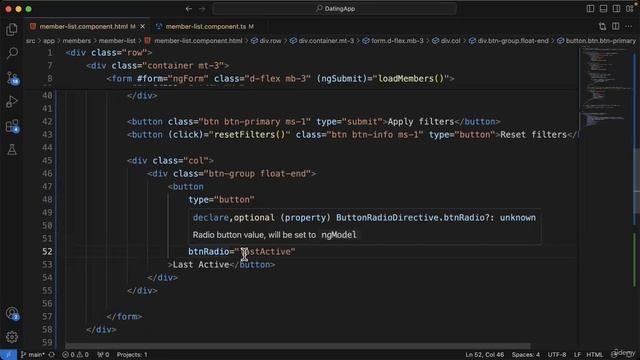The image size is (640, 360).
Task: Click the main branch status item
Action: [x=33, y=354]
